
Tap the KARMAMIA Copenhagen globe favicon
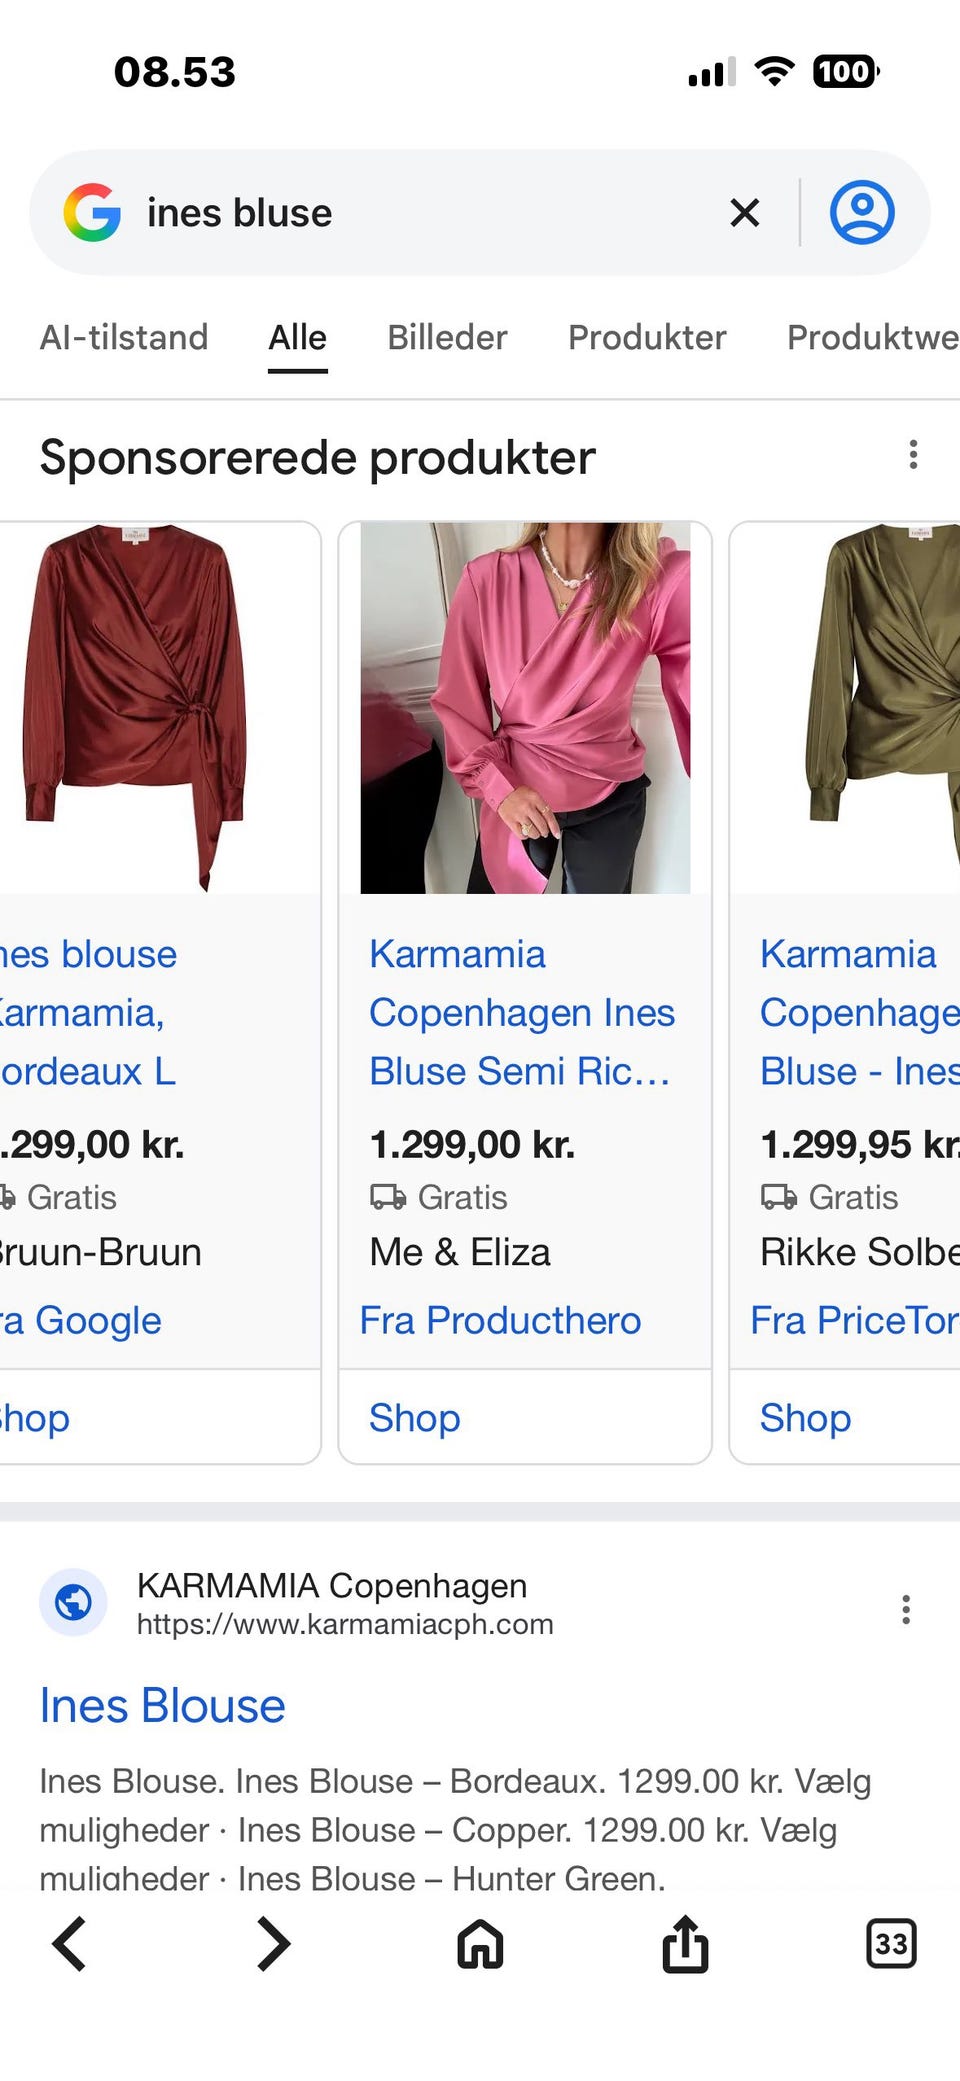73,1602
